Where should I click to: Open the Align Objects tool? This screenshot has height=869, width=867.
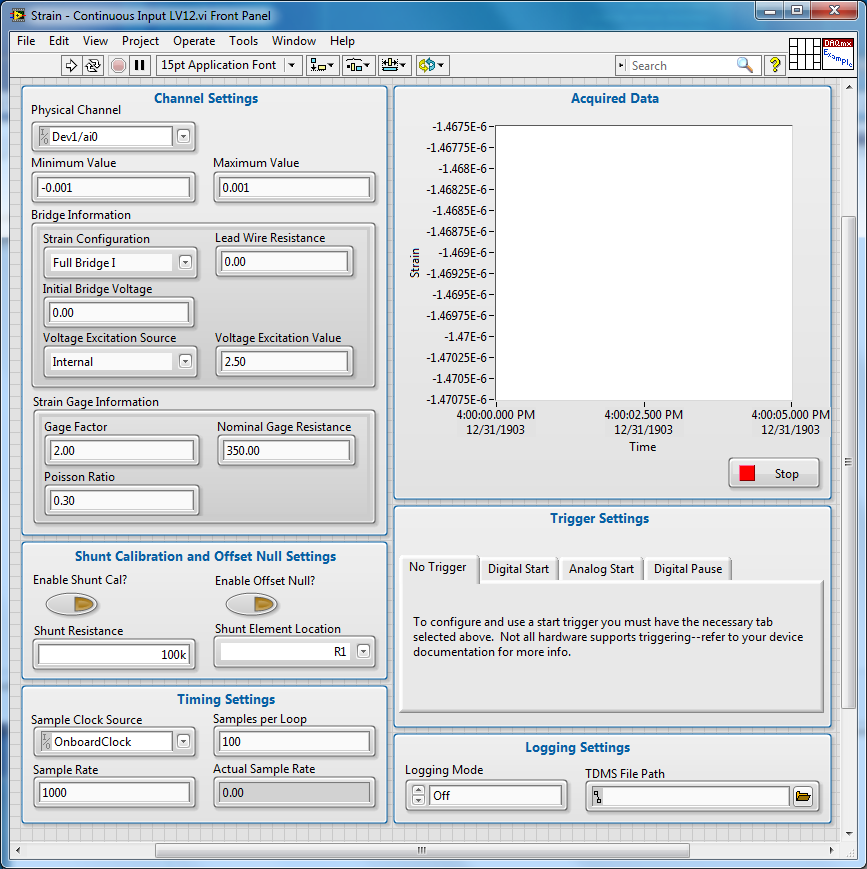322,65
